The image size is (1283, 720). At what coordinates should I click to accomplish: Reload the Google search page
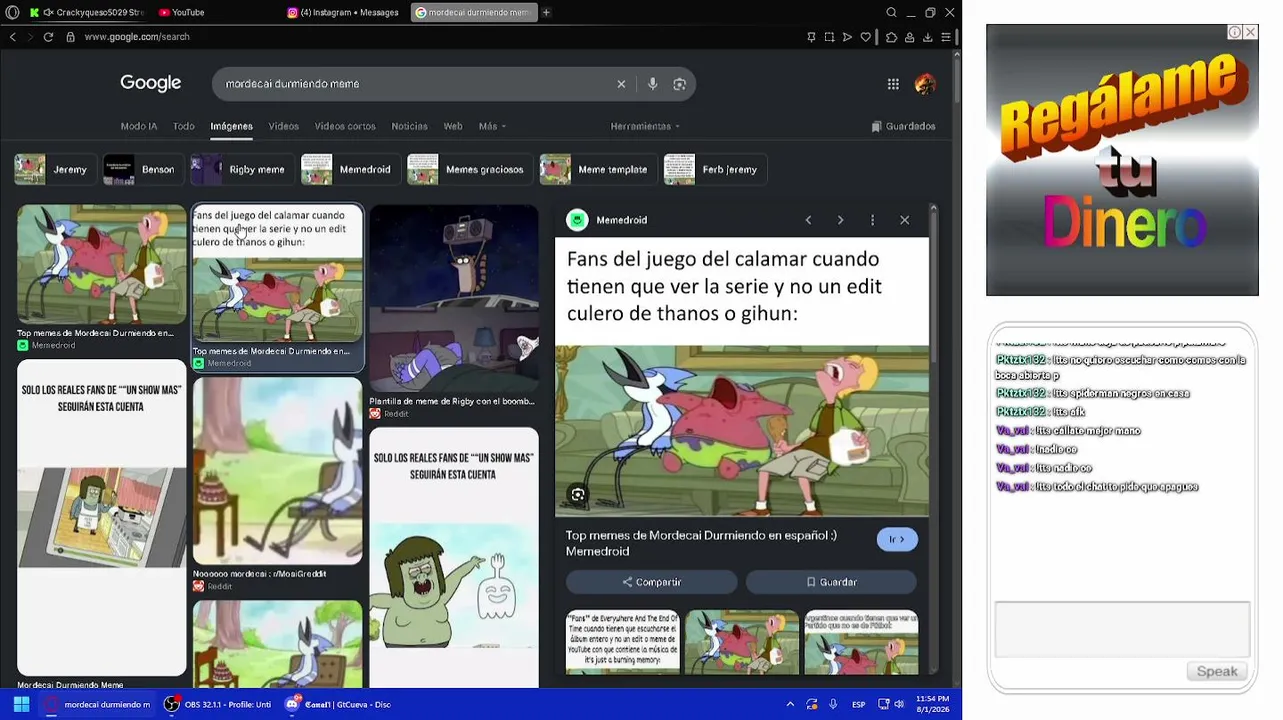[x=48, y=37]
